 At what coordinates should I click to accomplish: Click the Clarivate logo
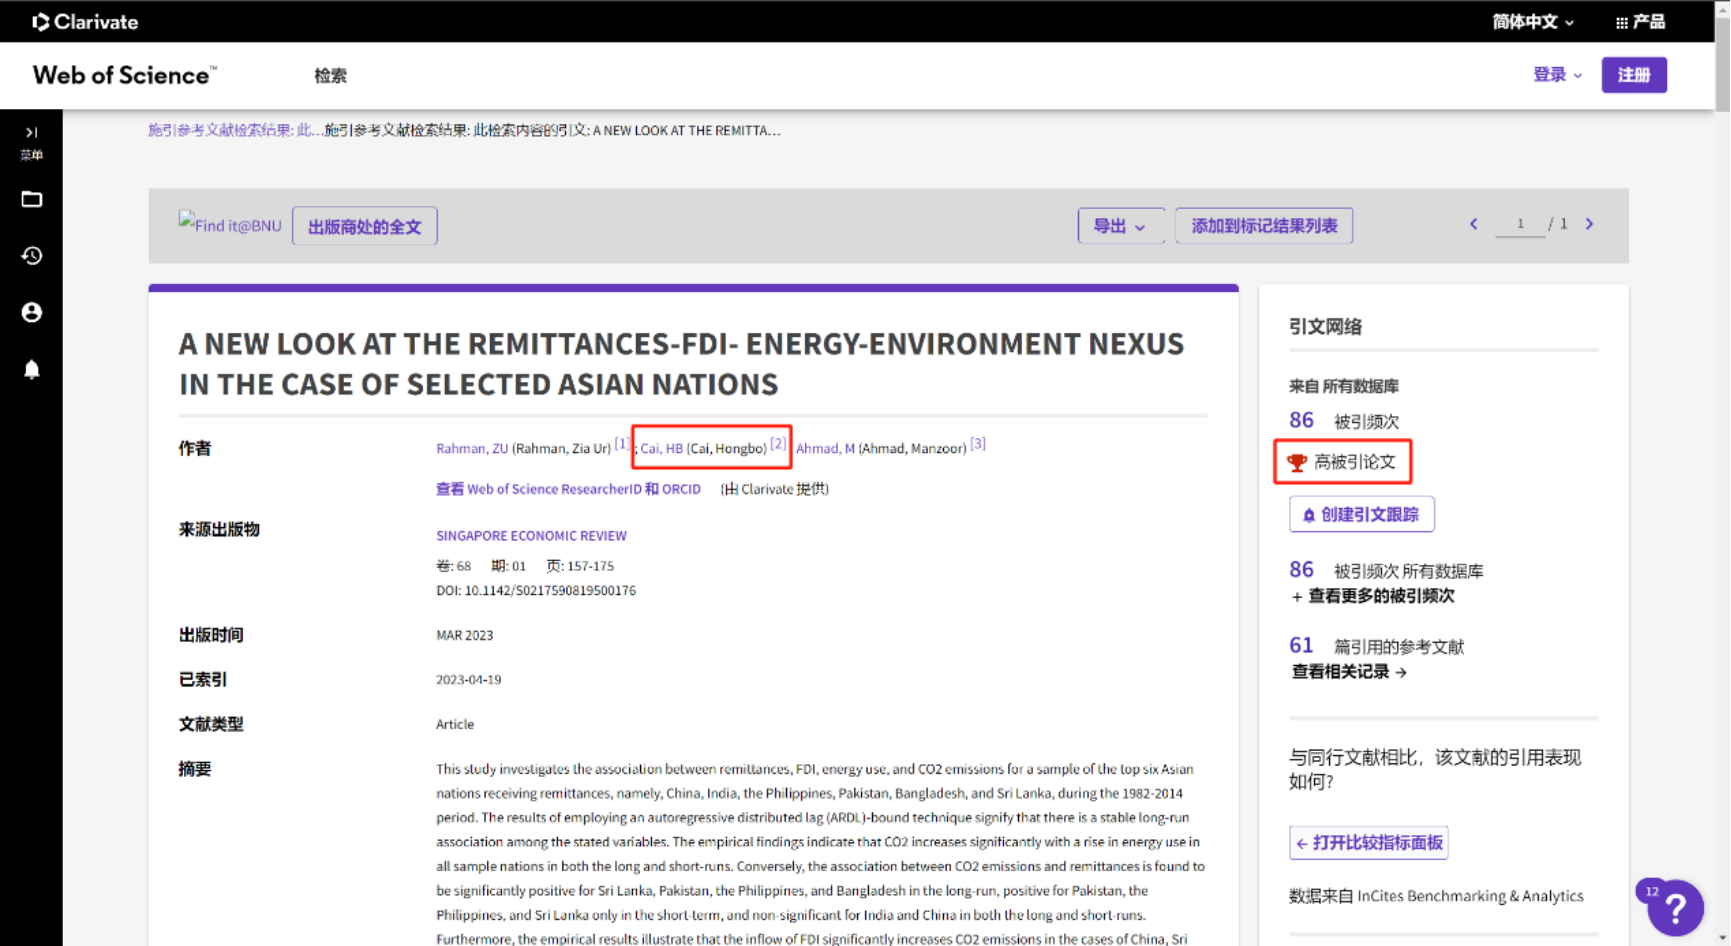pos(85,22)
